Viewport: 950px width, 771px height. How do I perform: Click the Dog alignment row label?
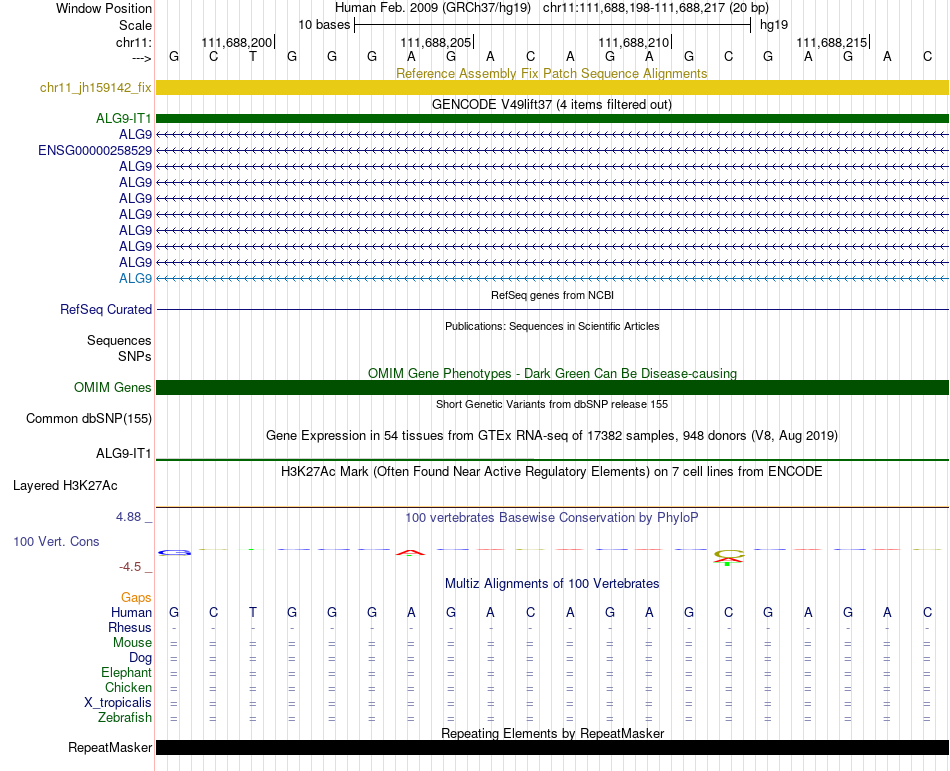click(x=140, y=658)
